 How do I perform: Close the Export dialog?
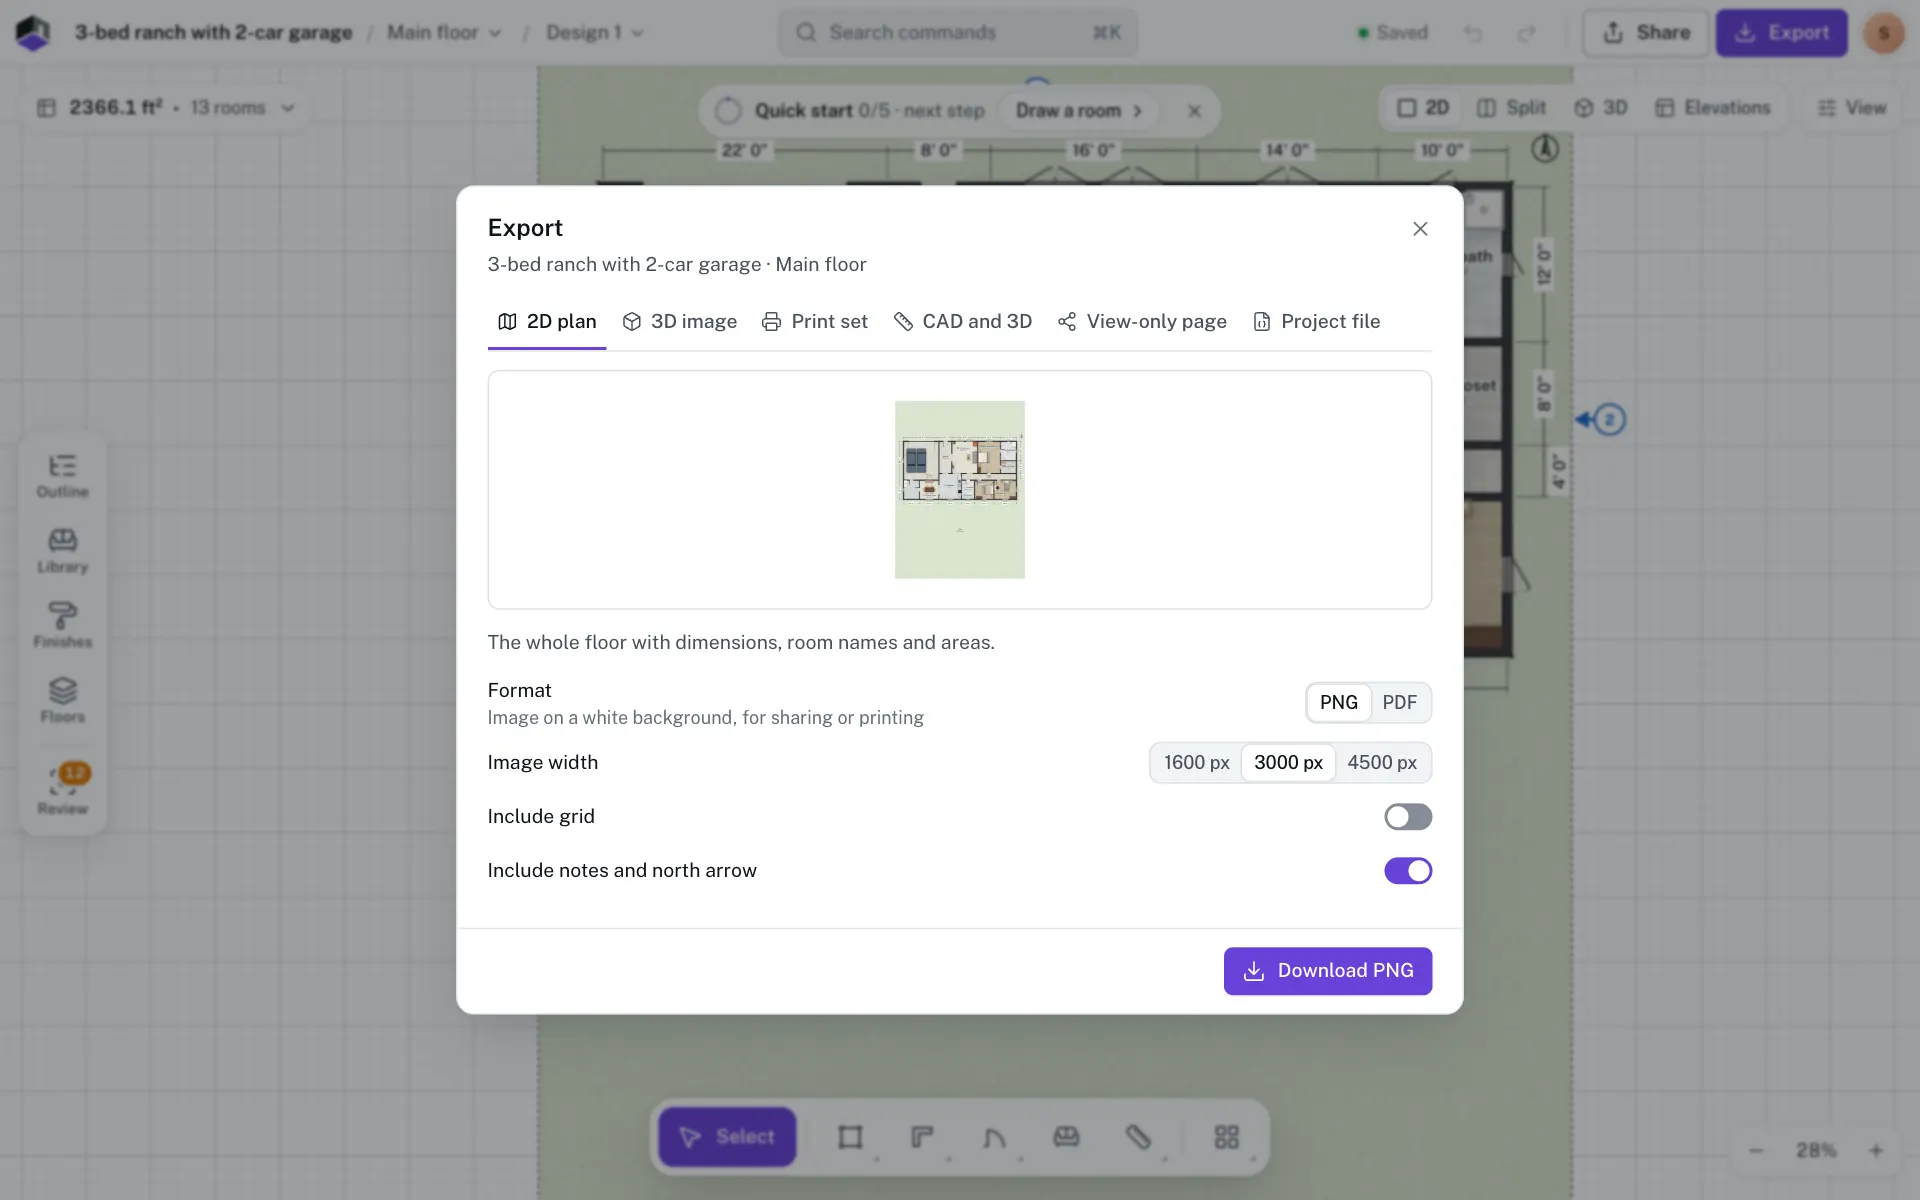tap(1420, 229)
